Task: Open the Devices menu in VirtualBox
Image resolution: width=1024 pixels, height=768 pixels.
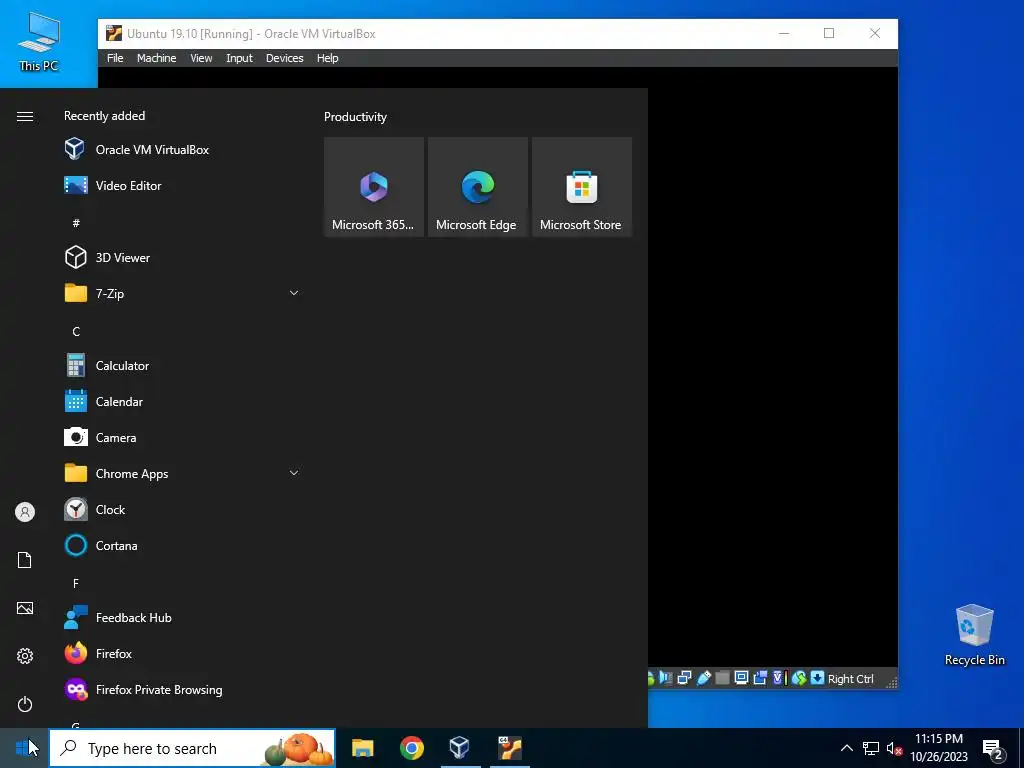Action: tap(285, 58)
